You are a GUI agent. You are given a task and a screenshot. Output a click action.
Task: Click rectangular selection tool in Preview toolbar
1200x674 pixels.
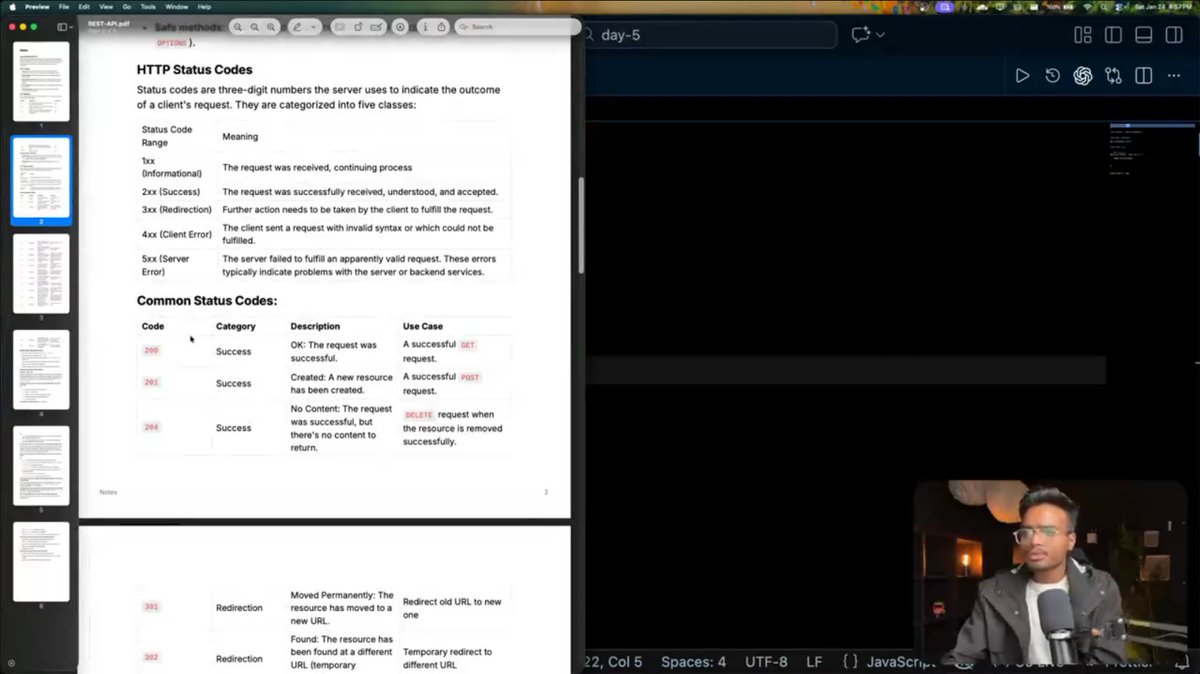[x=340, y=27]
